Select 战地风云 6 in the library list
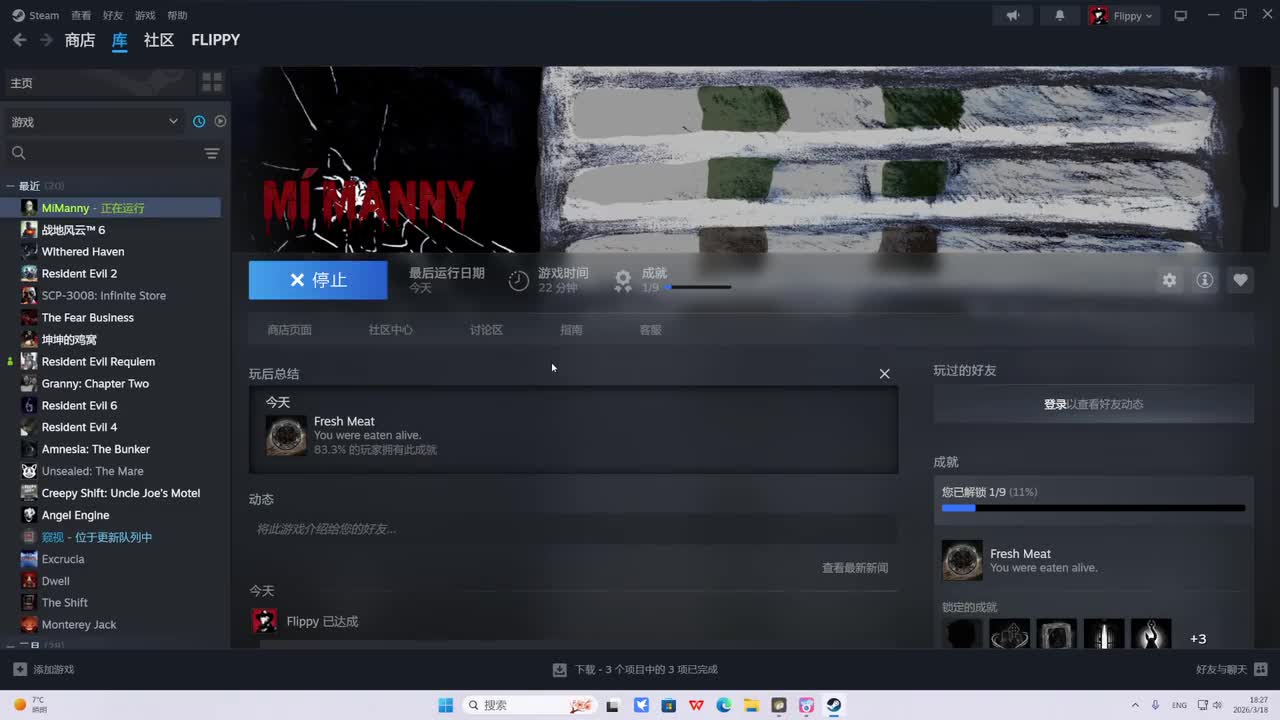 (73, 230)
